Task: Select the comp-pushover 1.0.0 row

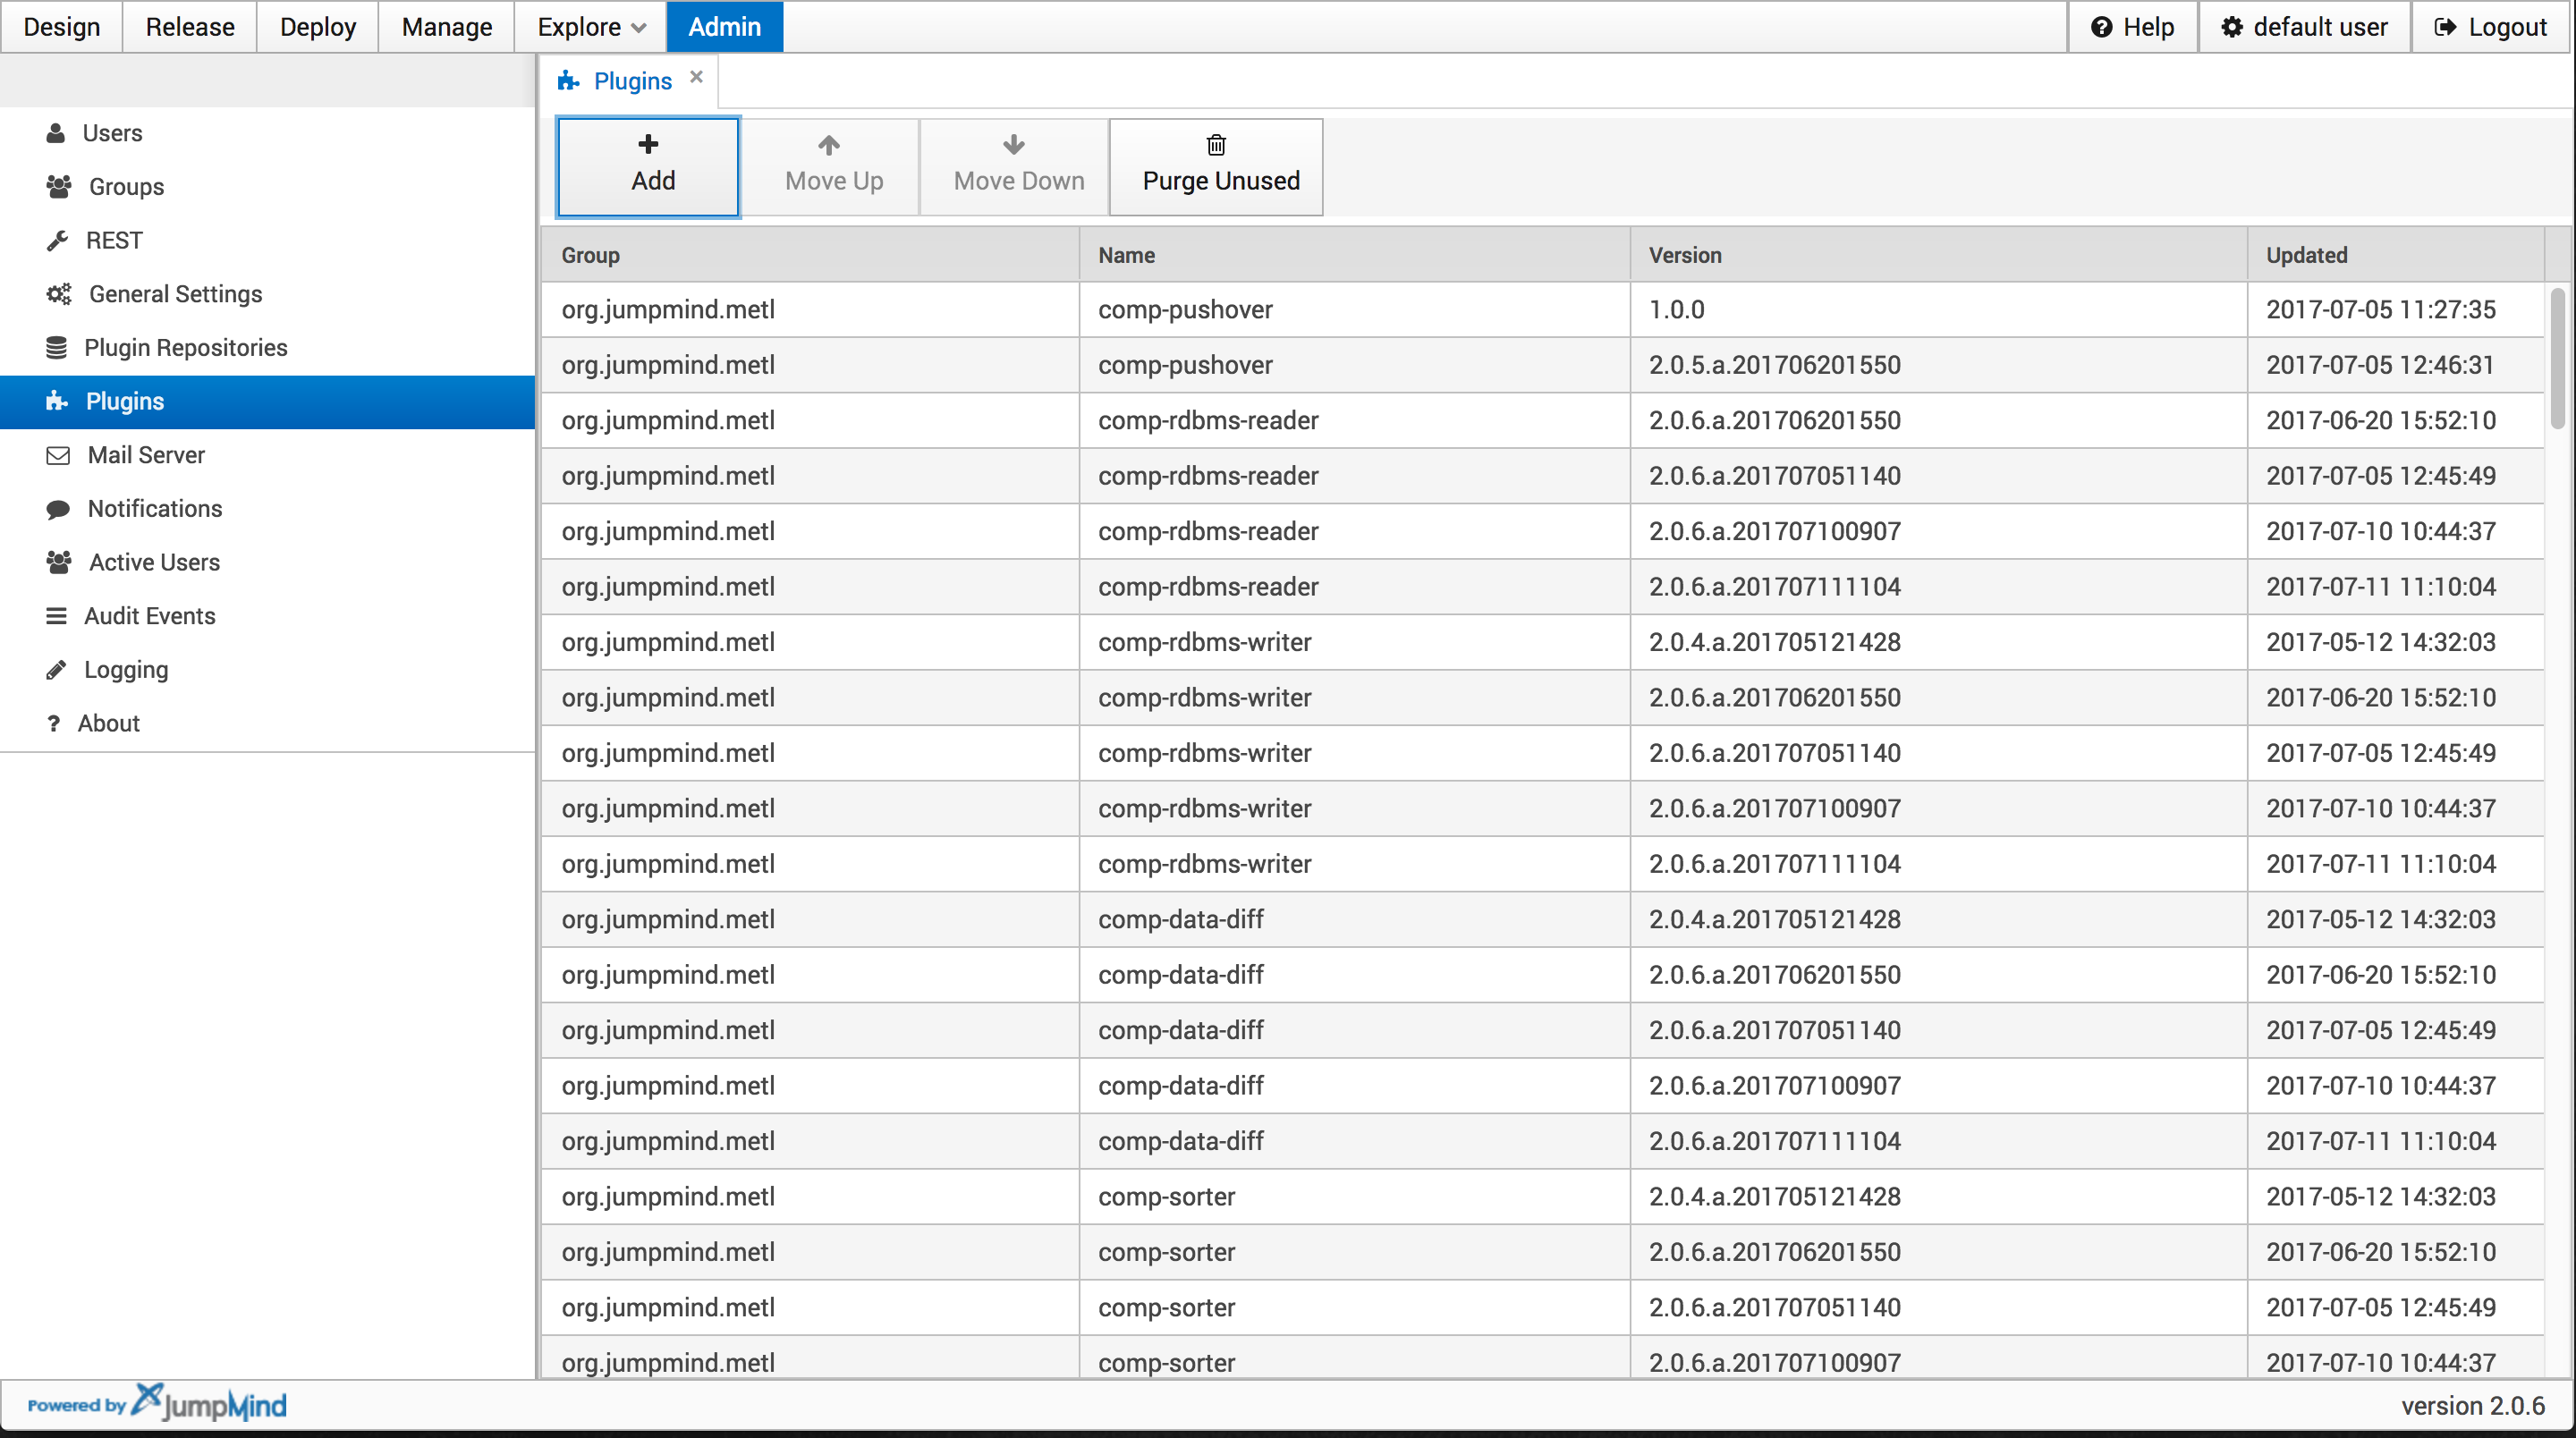Action: coord(1185,309)
